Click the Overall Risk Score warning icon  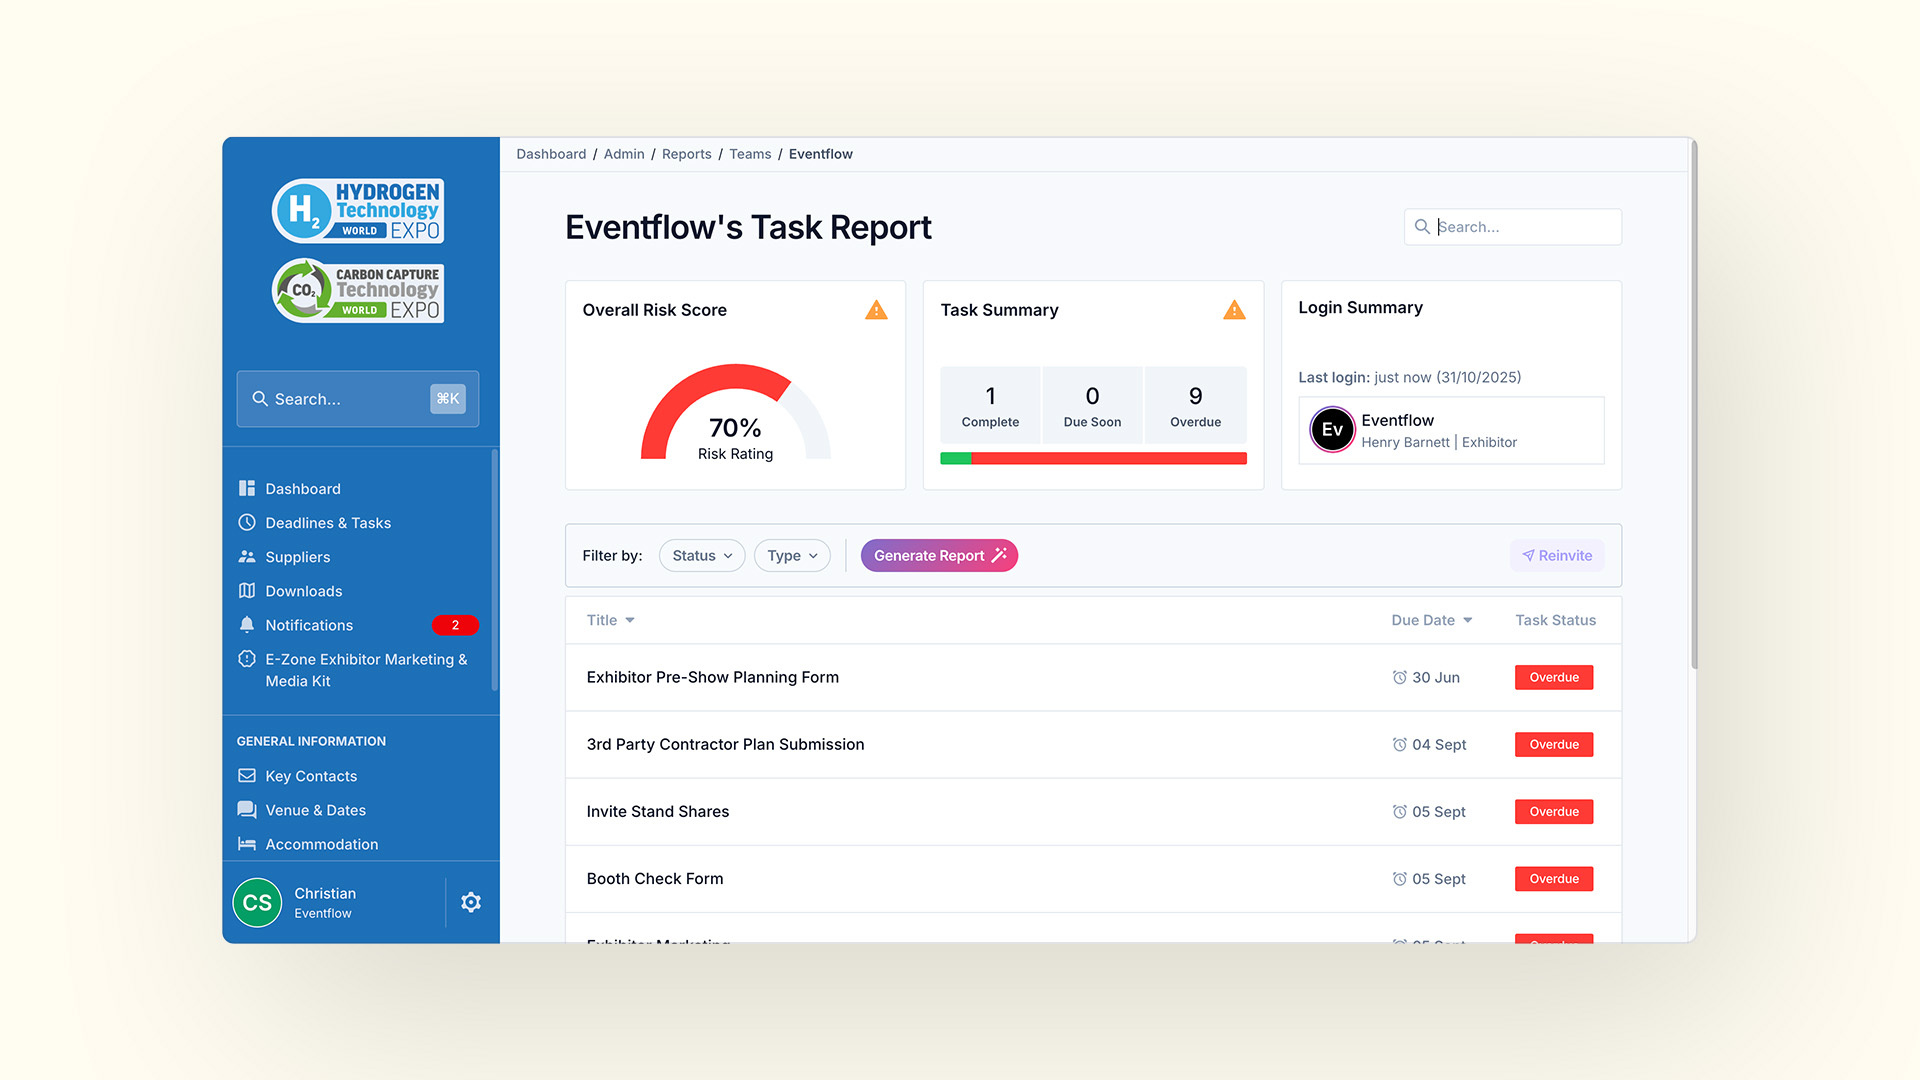(876, 310)
